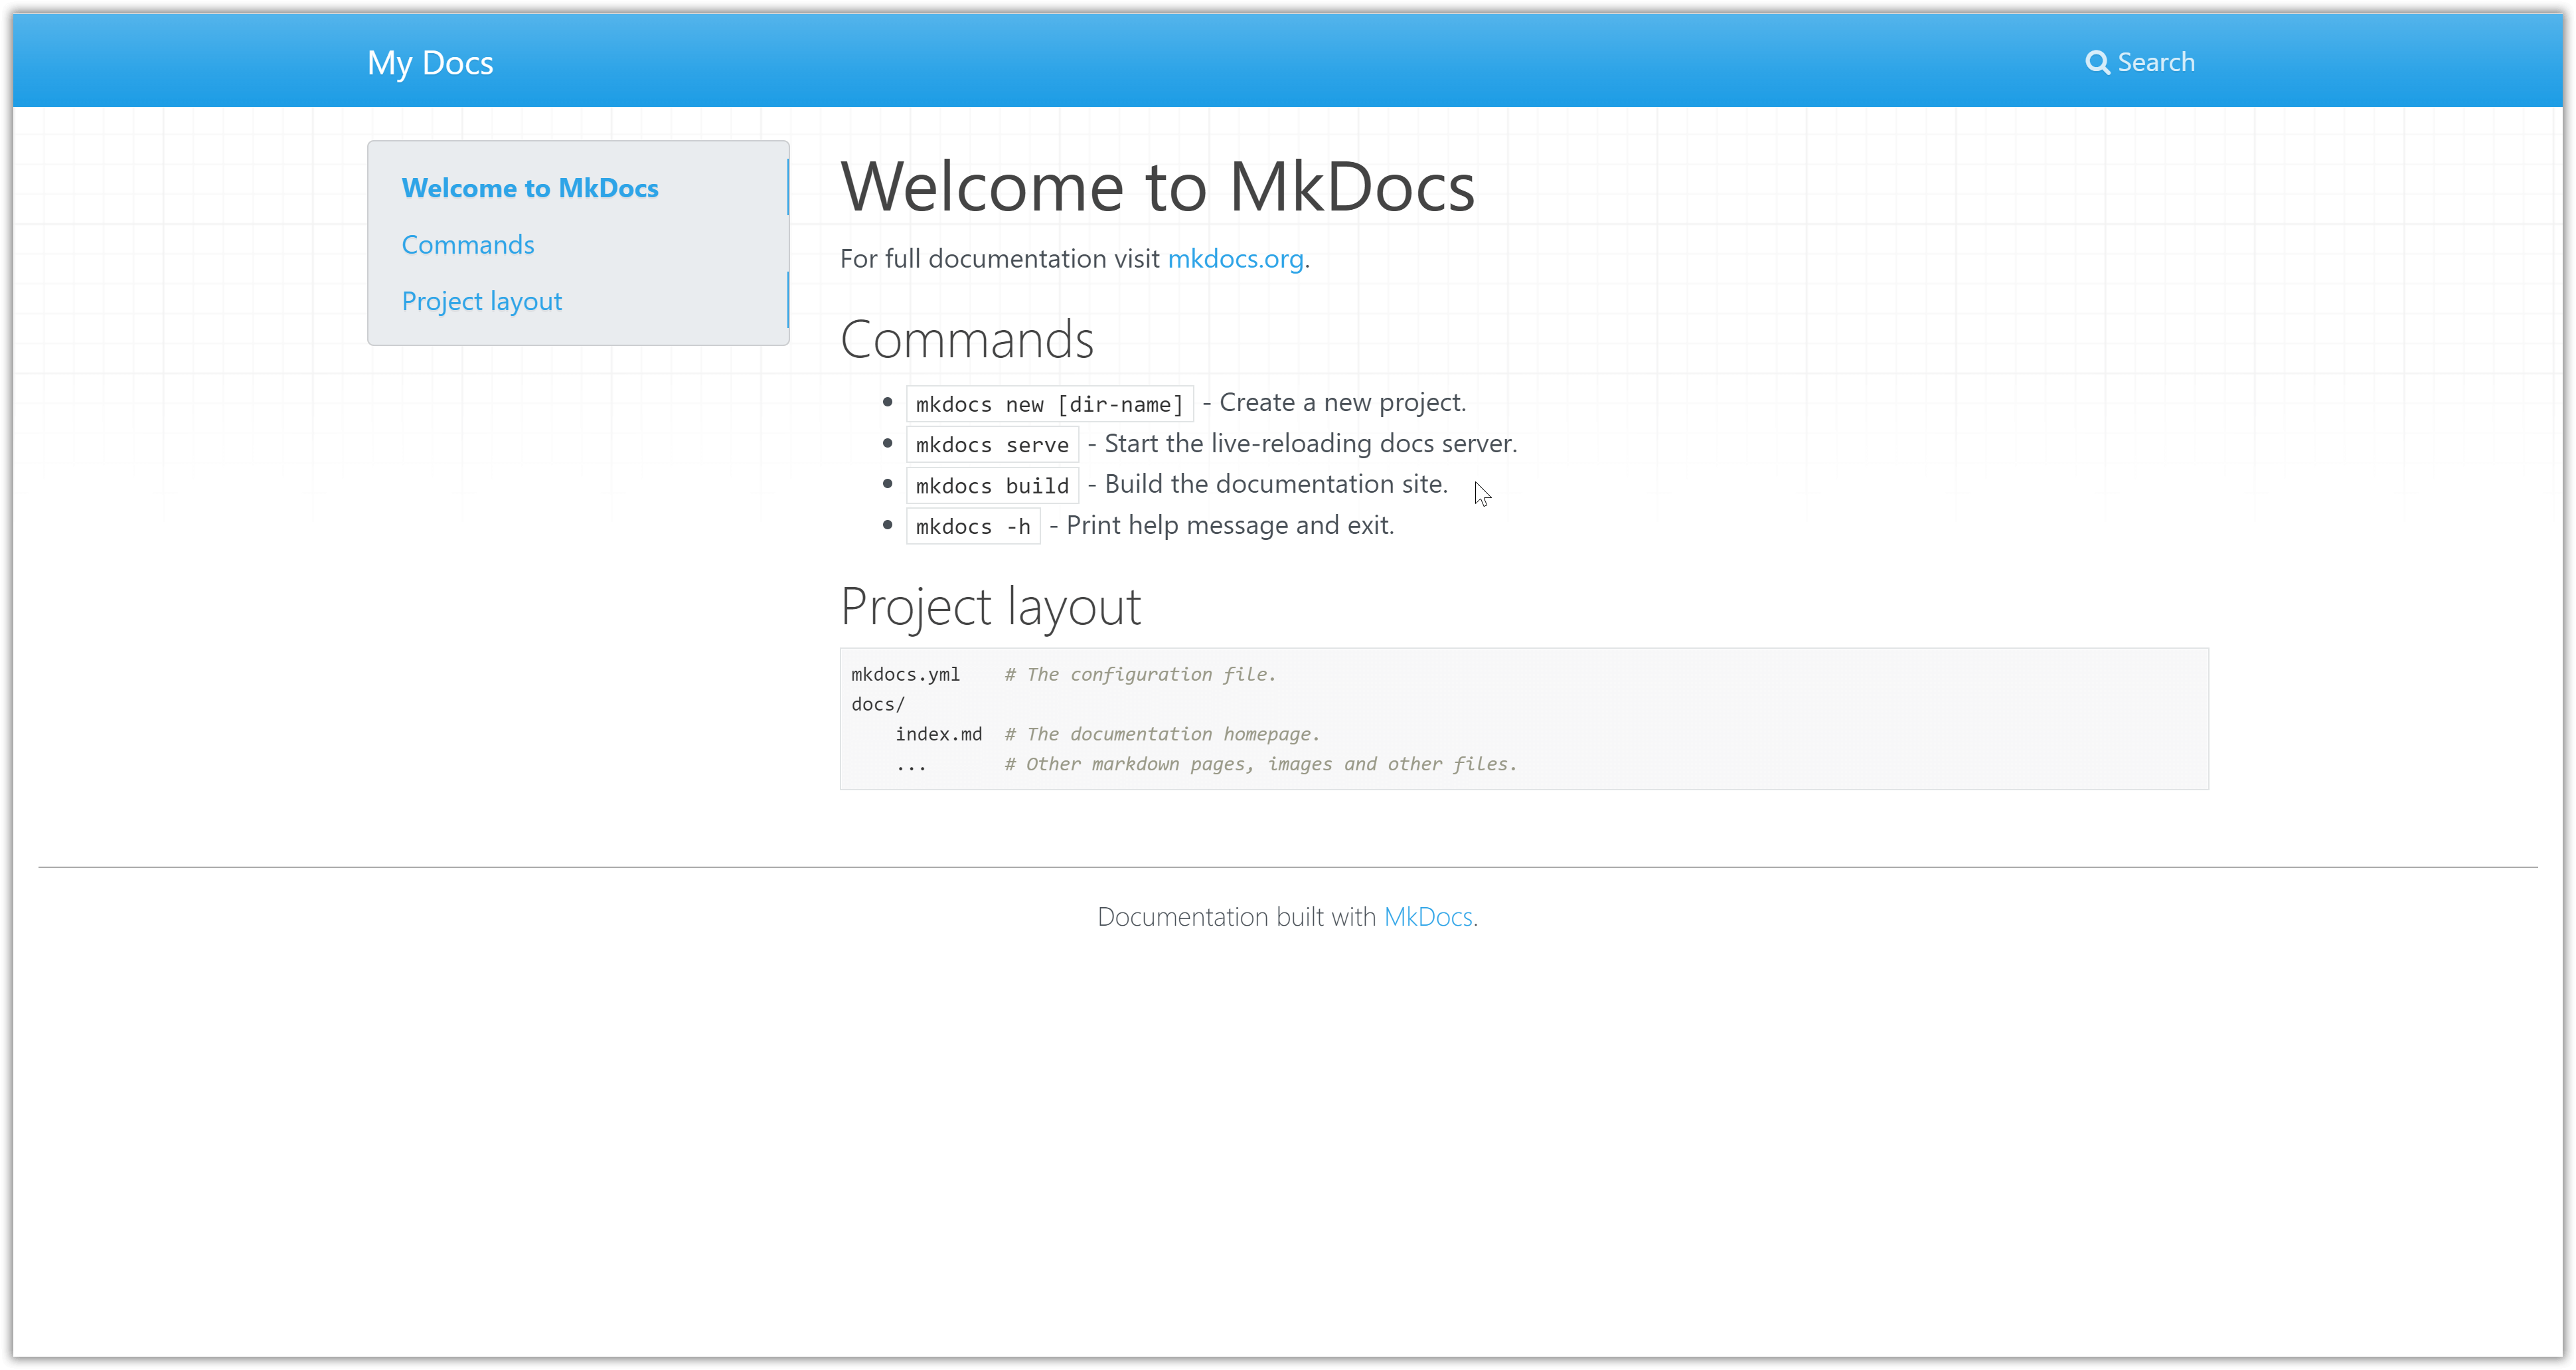This screenshot has width=2576, height=1370.
Task: Click the Welcome to MkDocs page heading
Action: 1158,187
